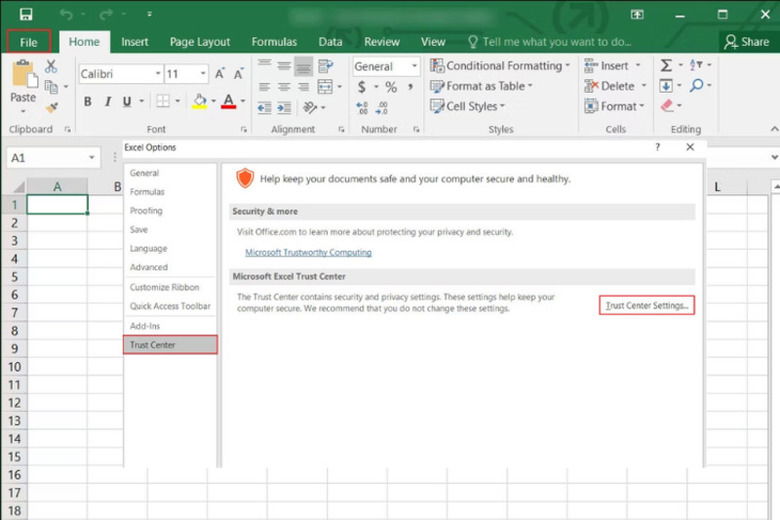This screenshot has width=780, height=520.
Task: Open the font size 11 dropdown
Action: point(203,74)
